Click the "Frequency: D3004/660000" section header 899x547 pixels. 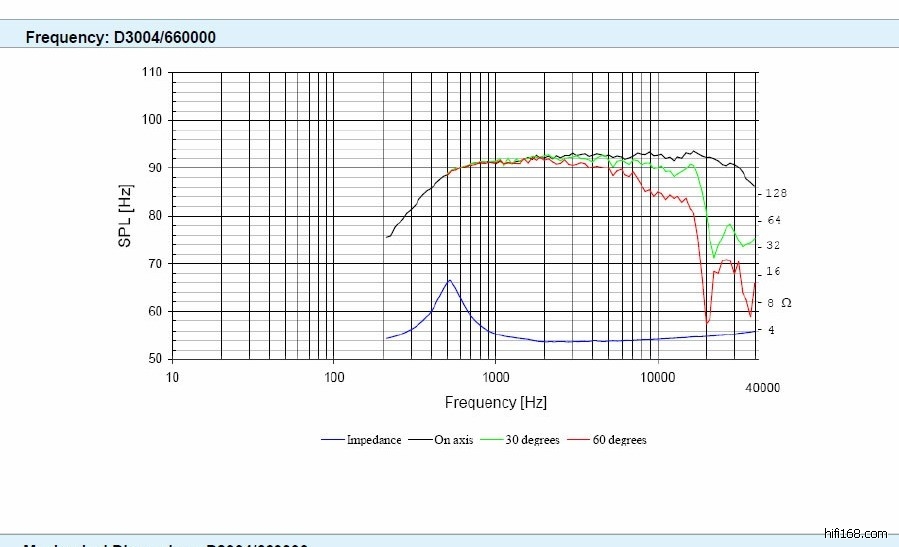pos(120,38)
